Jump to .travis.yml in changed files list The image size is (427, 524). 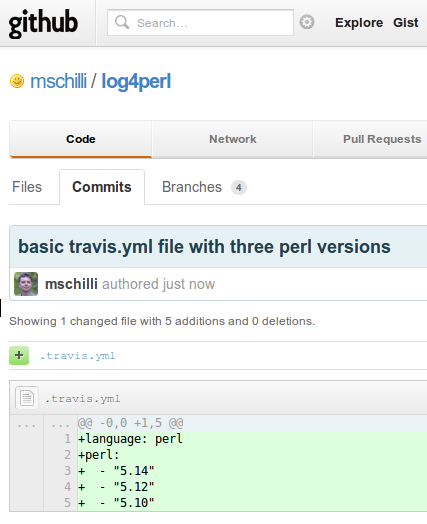[78, 356]
